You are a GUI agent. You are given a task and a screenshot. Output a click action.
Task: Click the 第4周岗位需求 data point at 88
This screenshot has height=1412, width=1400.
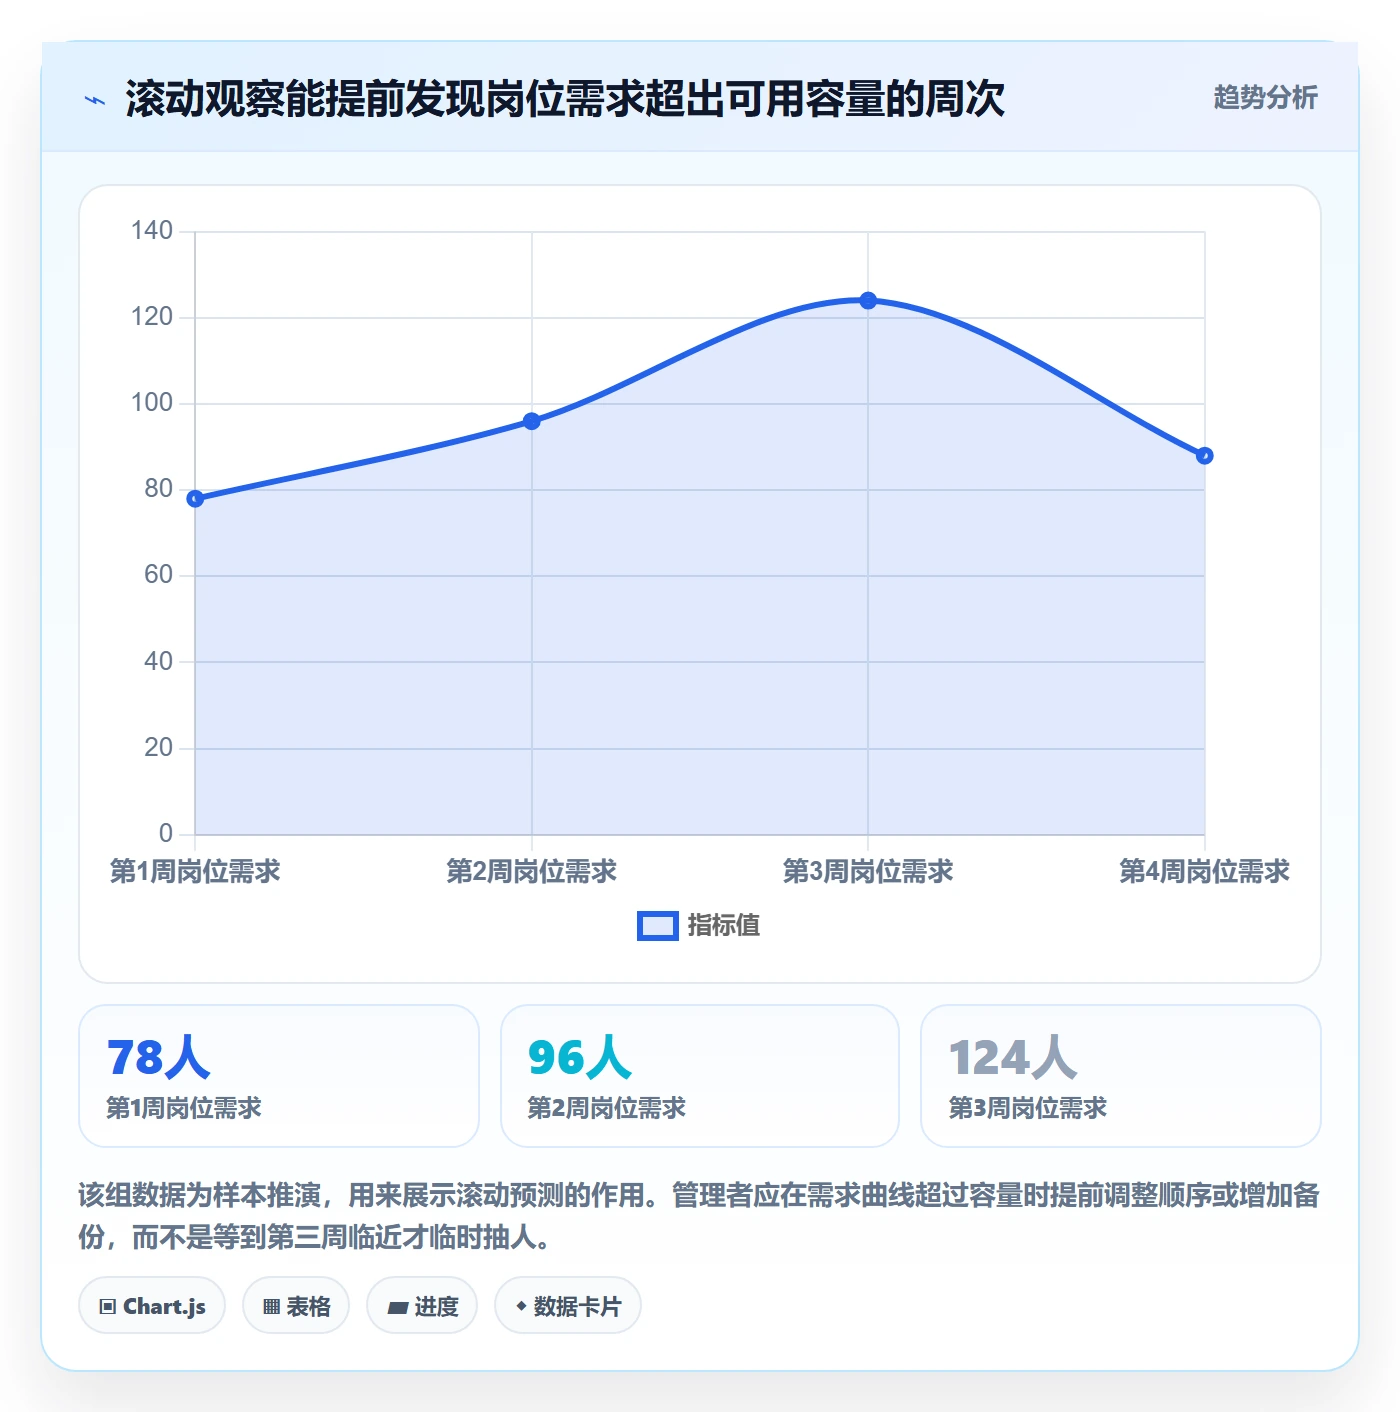(1204, 455)
